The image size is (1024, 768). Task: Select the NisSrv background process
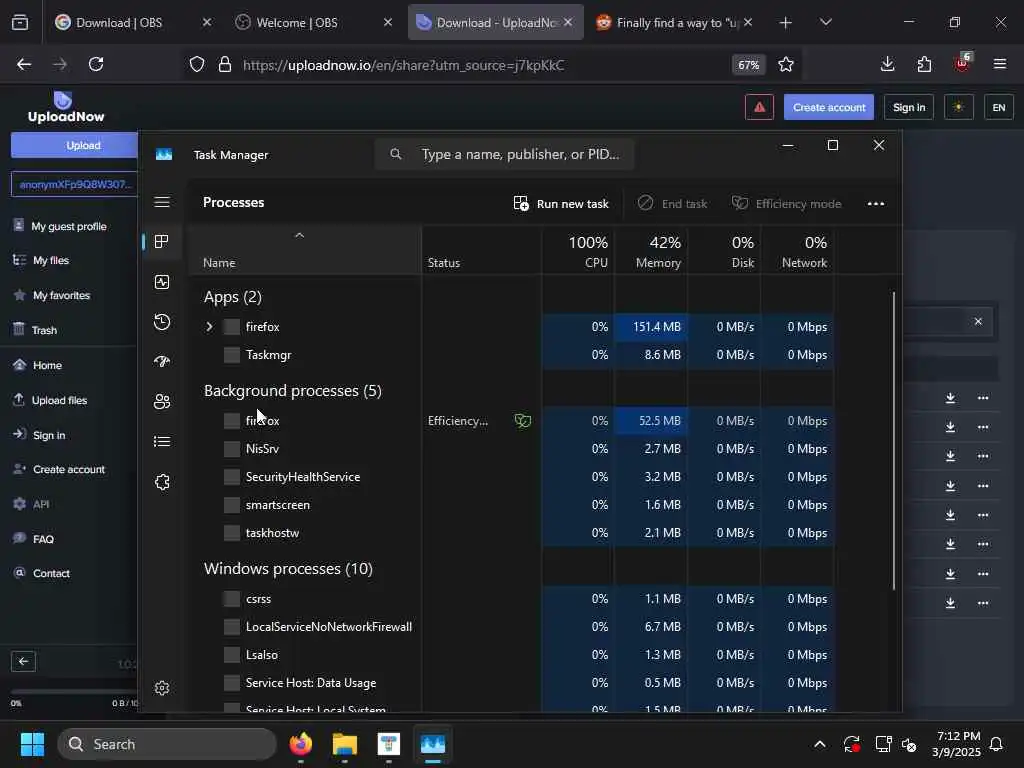click(x=511, y=449)
